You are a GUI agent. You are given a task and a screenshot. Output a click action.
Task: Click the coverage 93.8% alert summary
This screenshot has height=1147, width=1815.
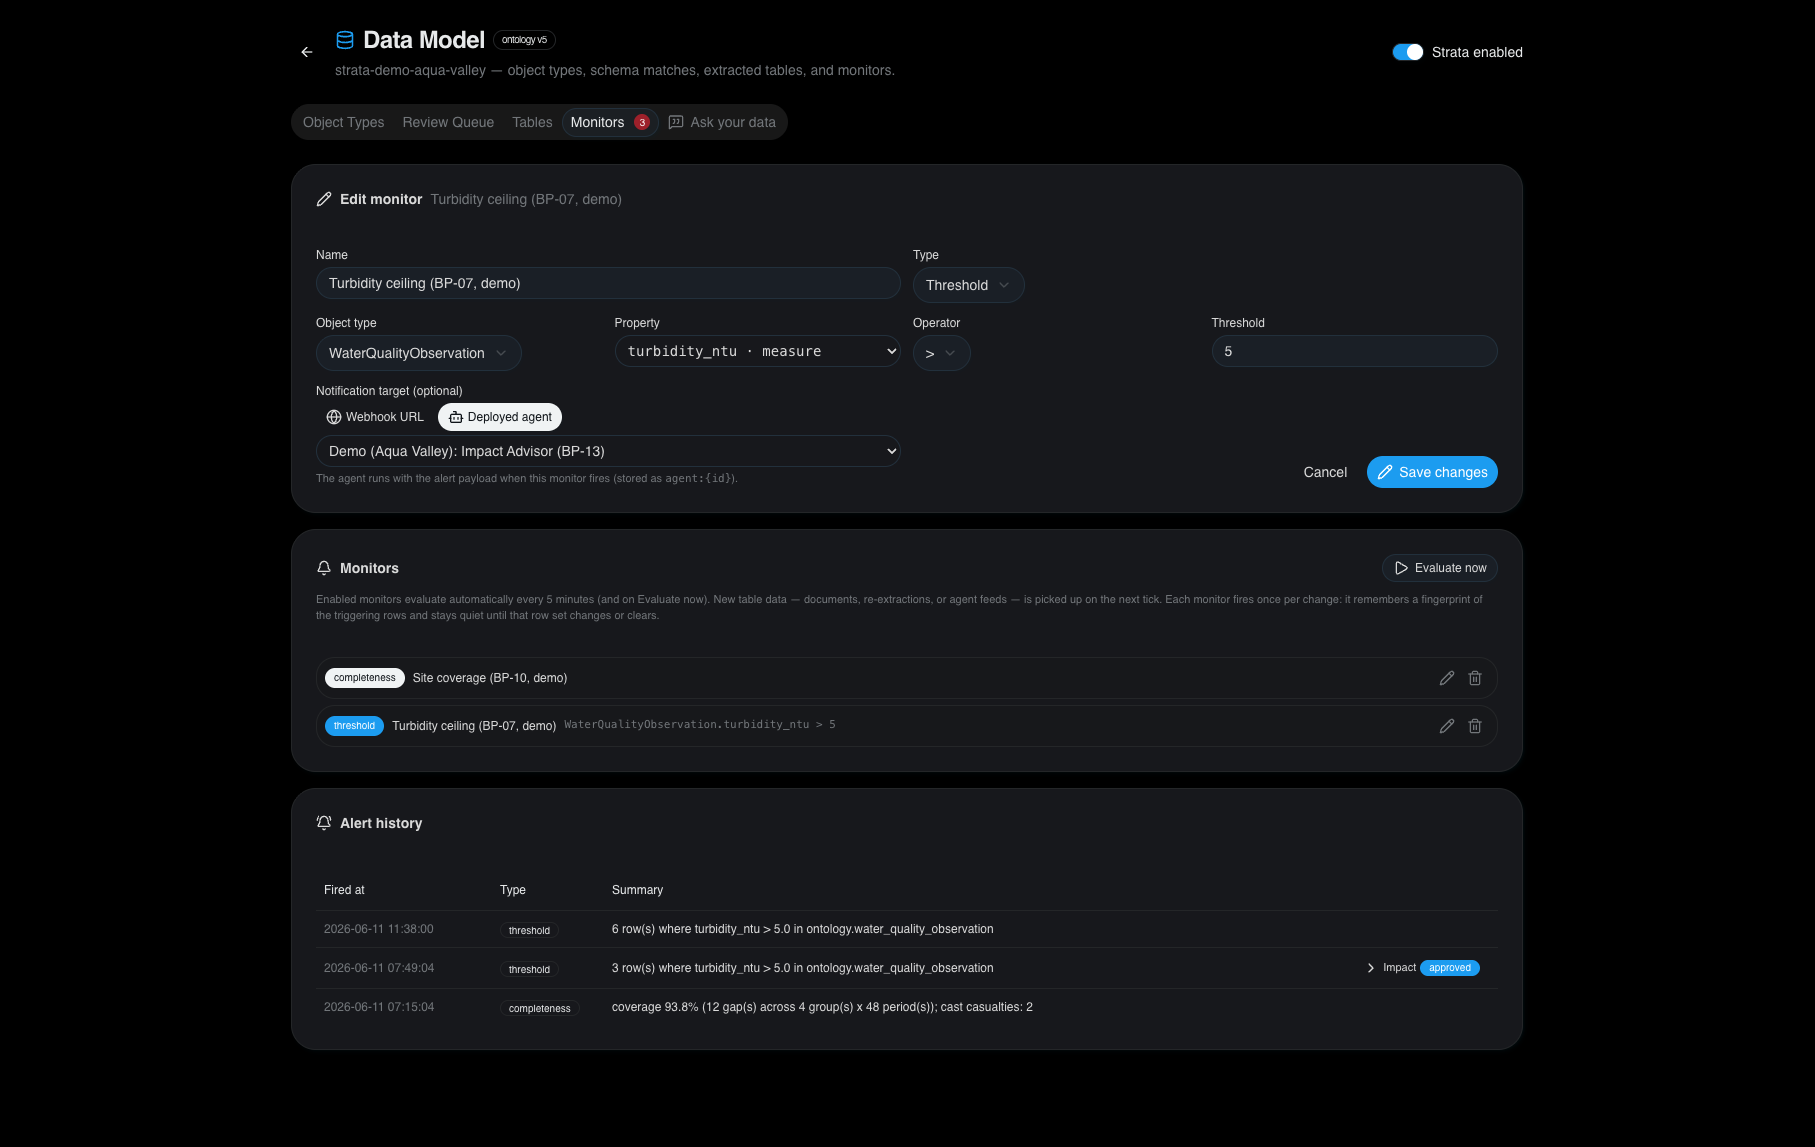click(822, 1007)
